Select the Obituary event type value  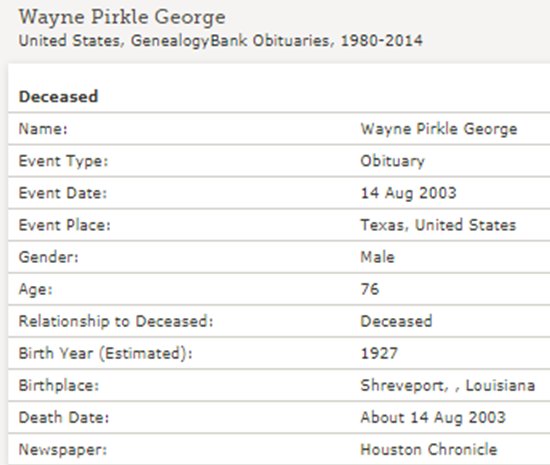(393, 161)
